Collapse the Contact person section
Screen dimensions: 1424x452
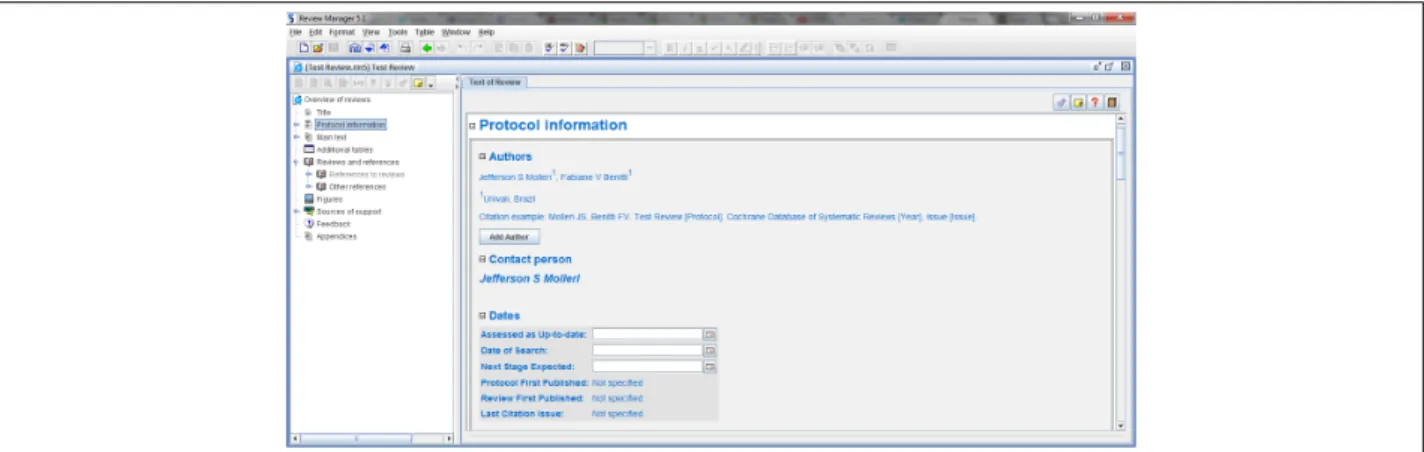(482, 259)
